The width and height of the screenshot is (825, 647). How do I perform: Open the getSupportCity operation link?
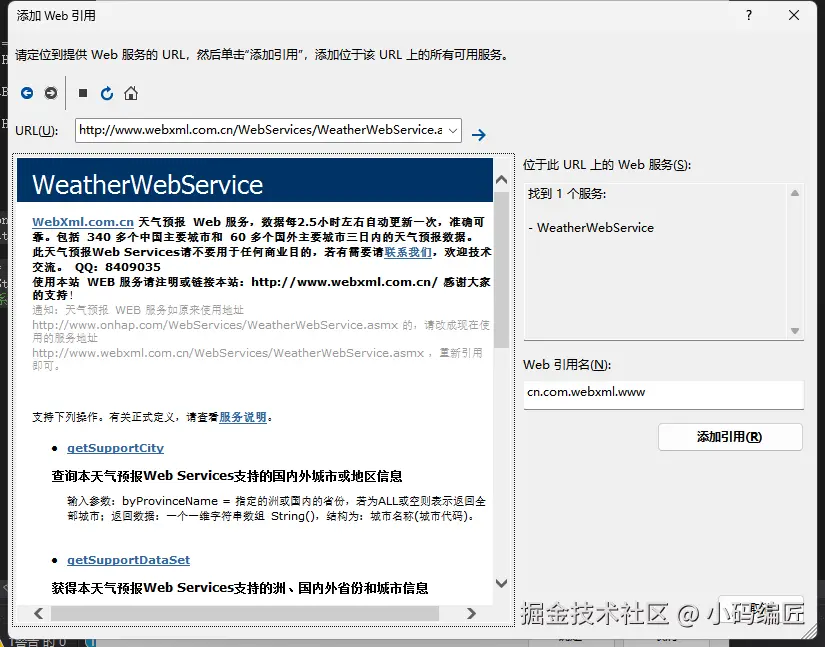click(x=115, y=448)
